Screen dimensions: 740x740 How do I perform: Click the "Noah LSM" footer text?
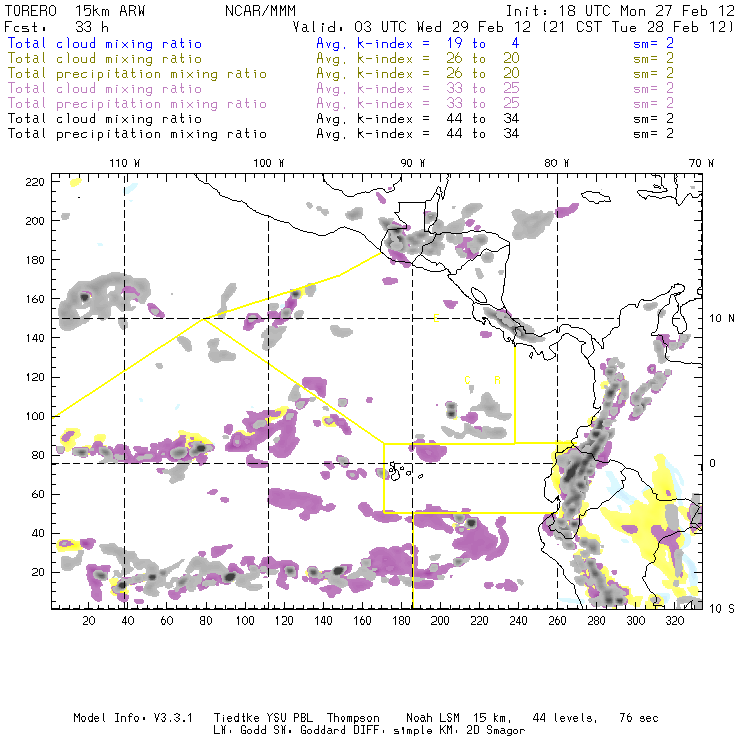433,718
